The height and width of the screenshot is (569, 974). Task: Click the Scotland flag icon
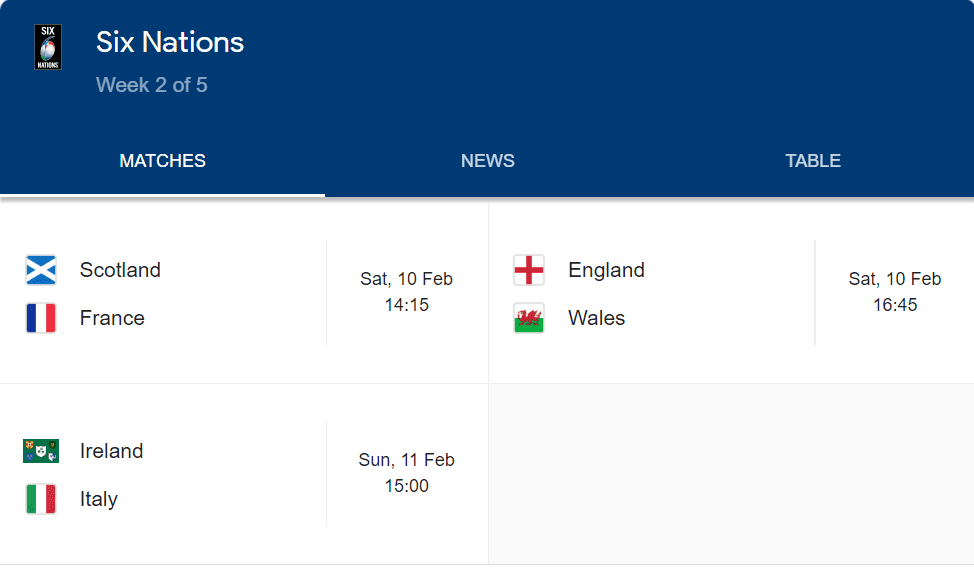pos(41,270)
